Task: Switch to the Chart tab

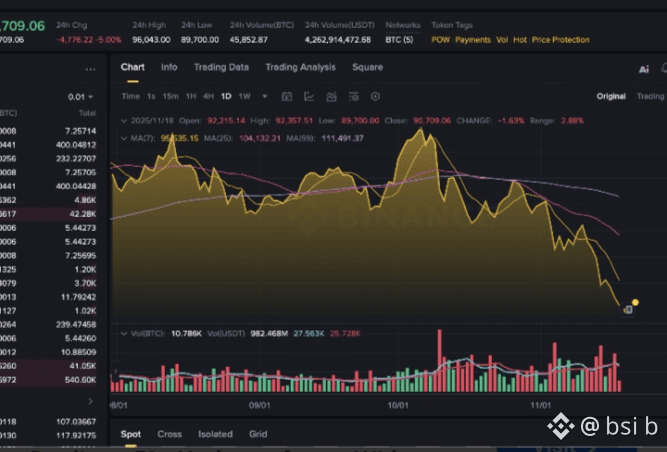Action: [x=132, y=67]
